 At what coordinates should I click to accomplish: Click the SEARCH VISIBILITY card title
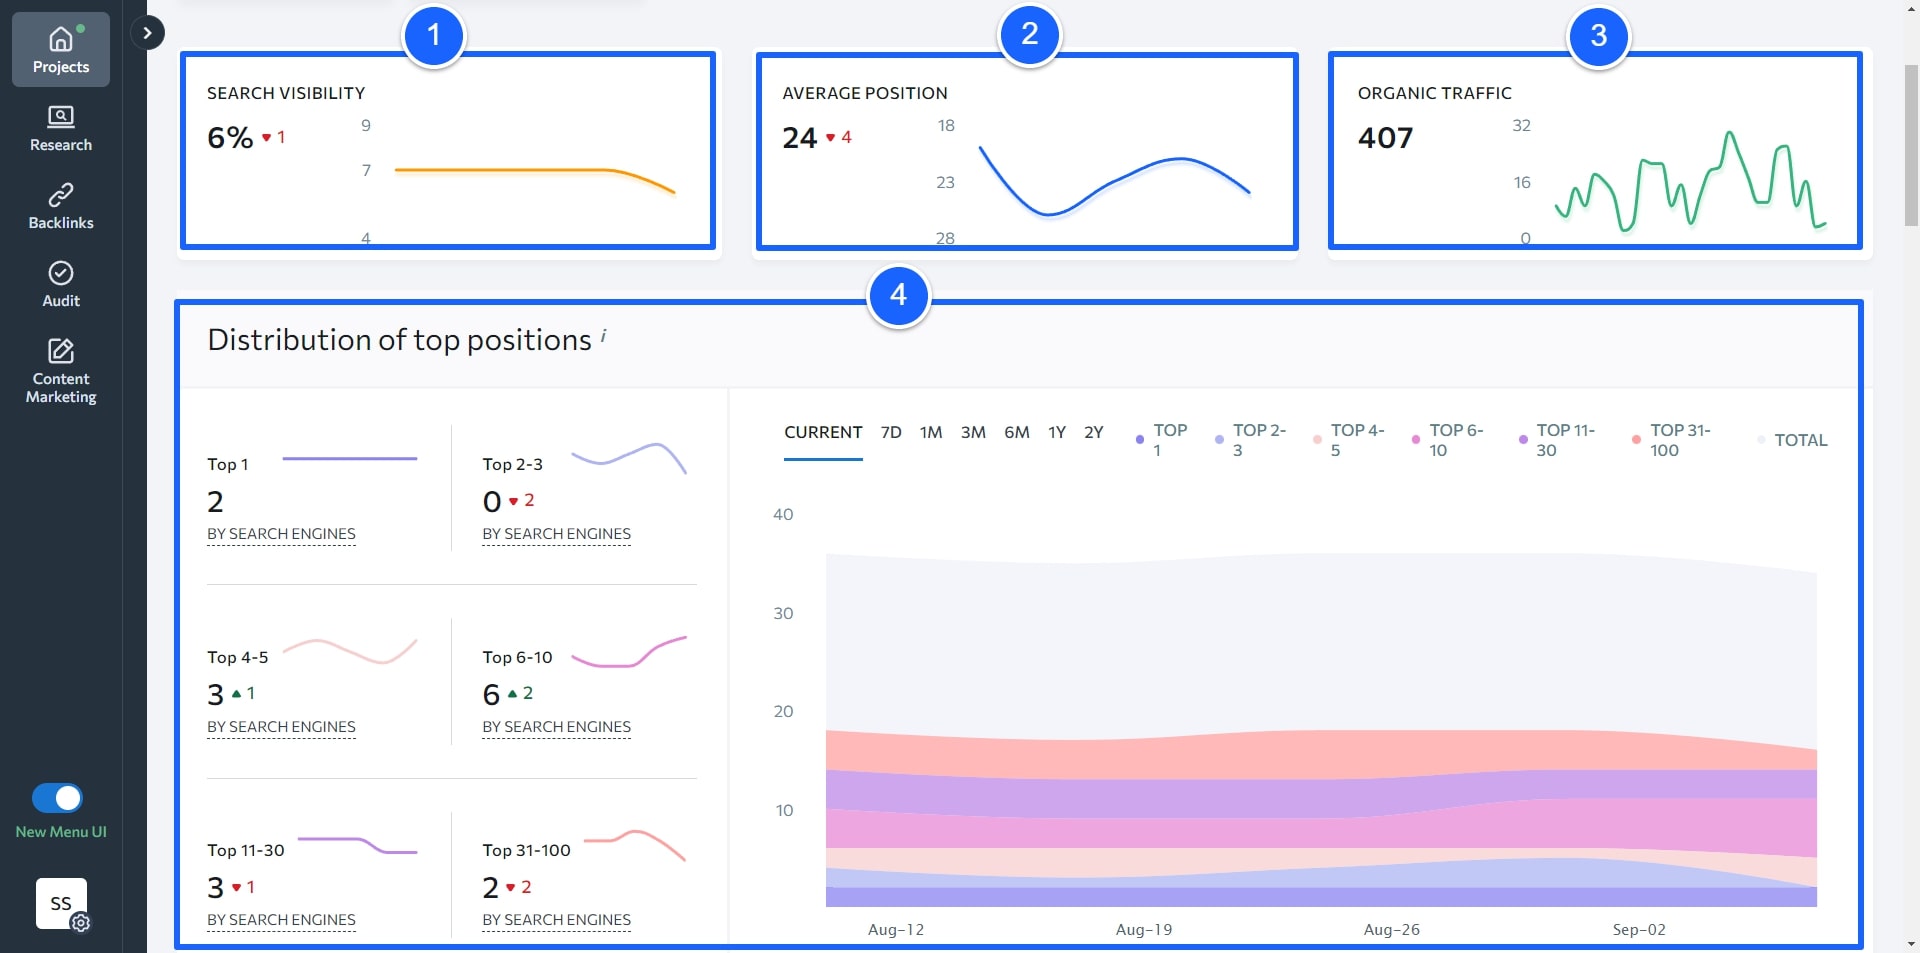tap(286, 93)
